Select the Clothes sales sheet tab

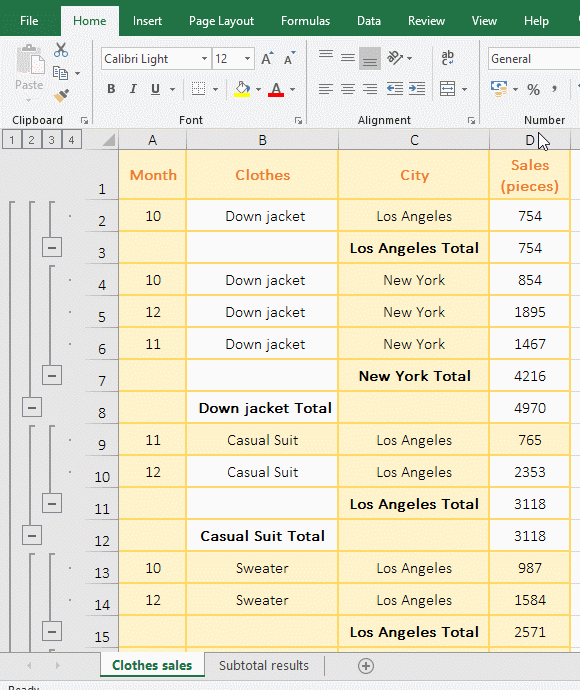(x=152, y=665)
